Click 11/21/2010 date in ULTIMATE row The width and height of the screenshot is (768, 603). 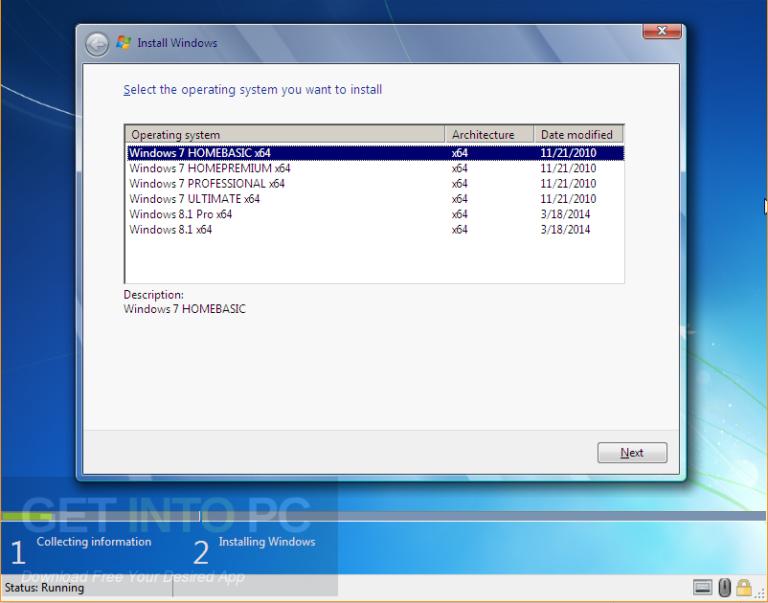coord(568,199)
